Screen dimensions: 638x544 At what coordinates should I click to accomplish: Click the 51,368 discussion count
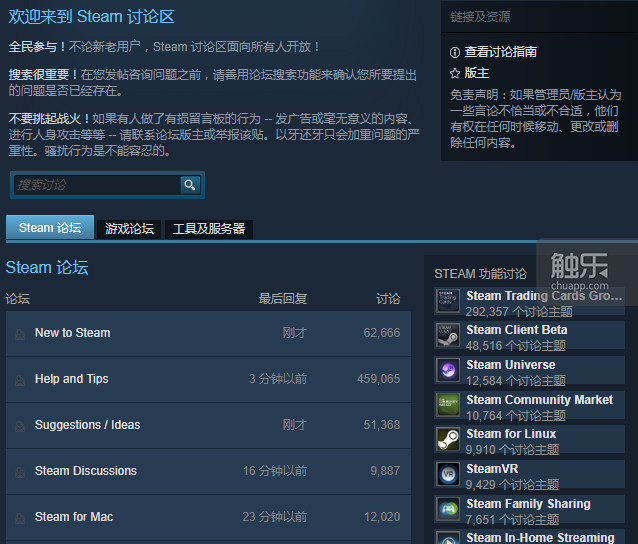tap(382, 425)
